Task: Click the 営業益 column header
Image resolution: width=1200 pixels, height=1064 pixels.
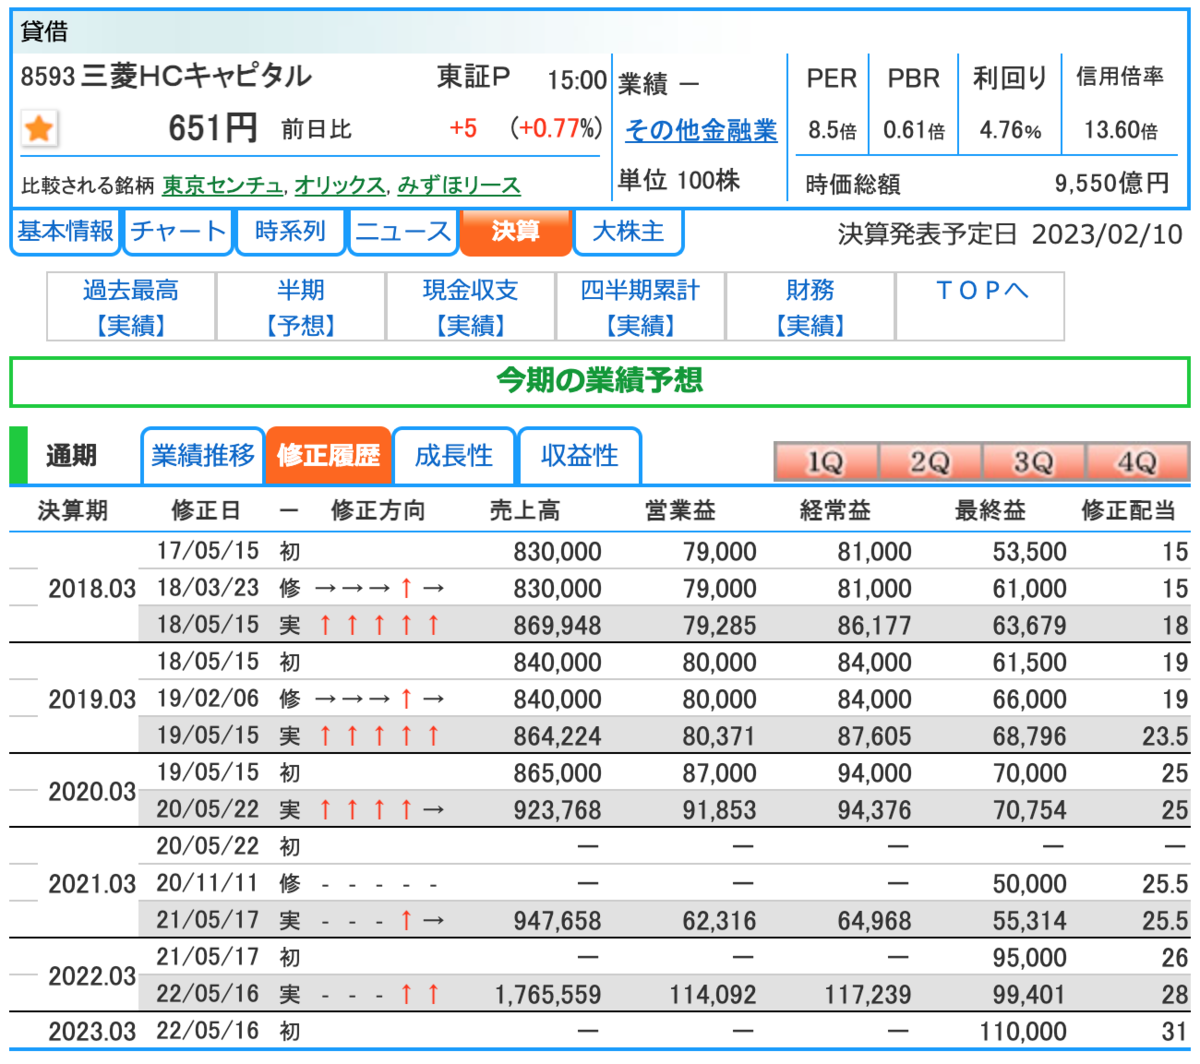Action: pyautogui.click(x=681, y=511)
